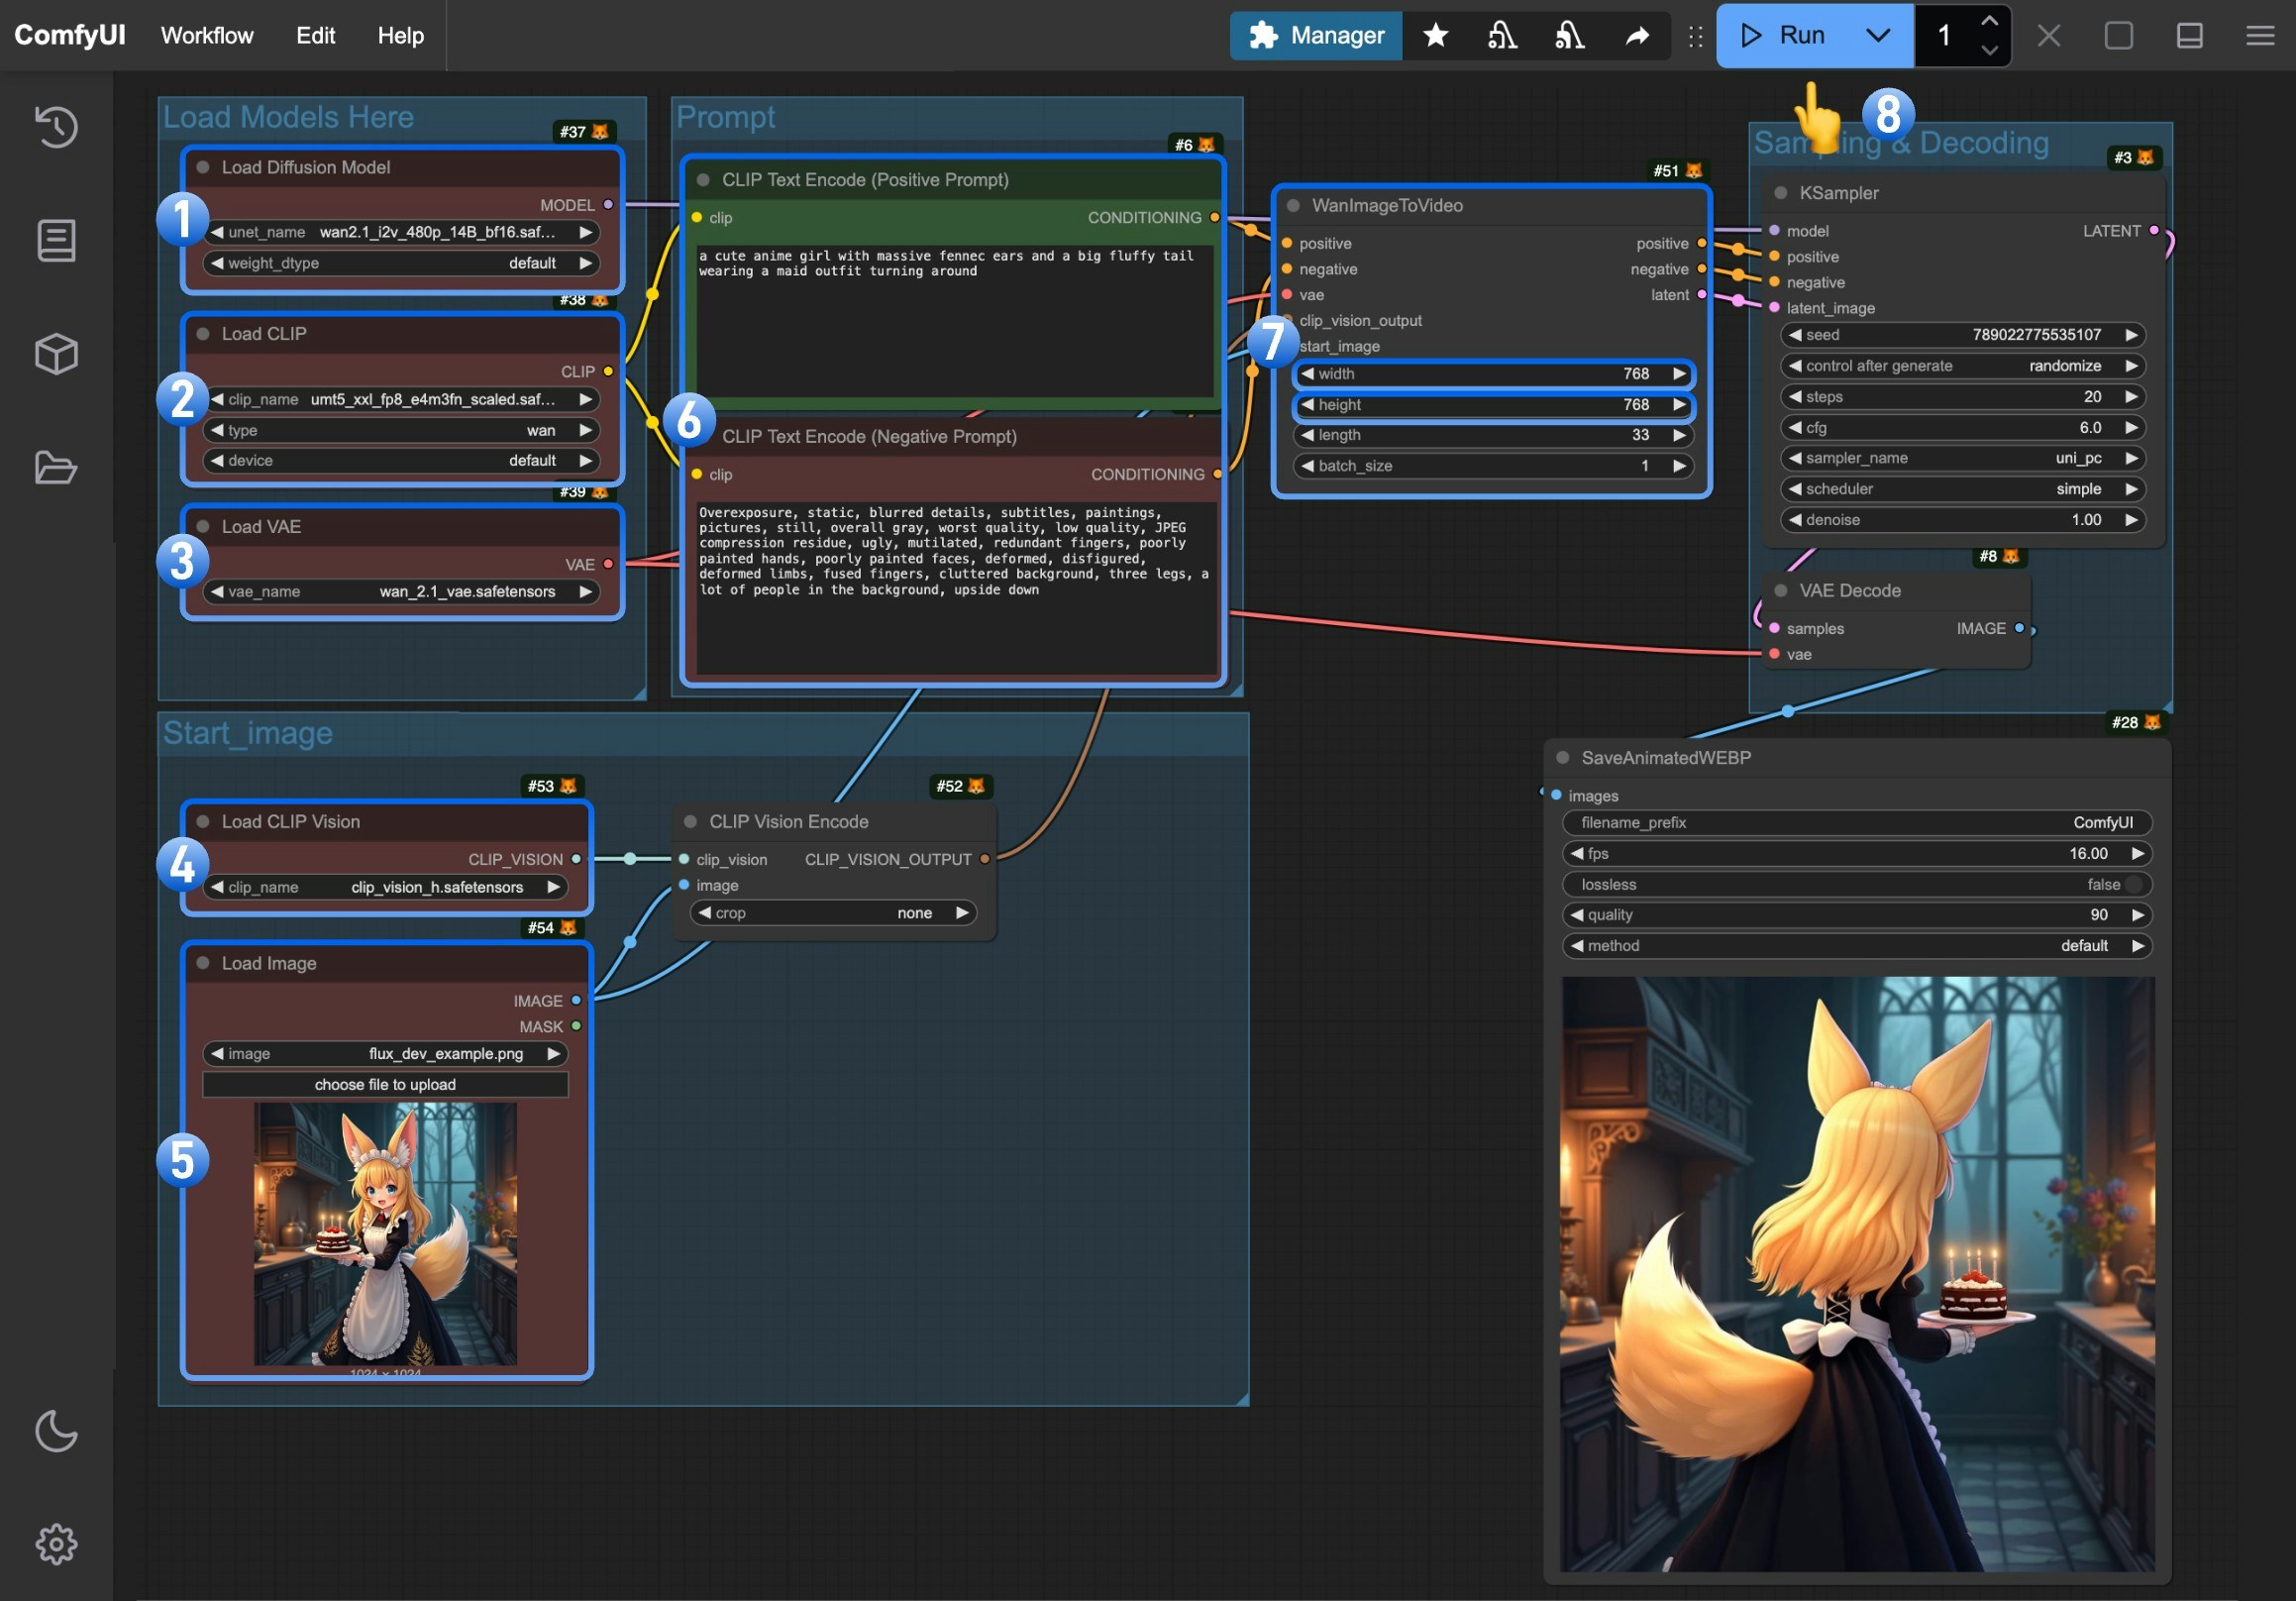Click 'choose file to upload' in Load Image
Screen dimensions: 2296x1601
pyautogui.click(x=384, y=1084)
